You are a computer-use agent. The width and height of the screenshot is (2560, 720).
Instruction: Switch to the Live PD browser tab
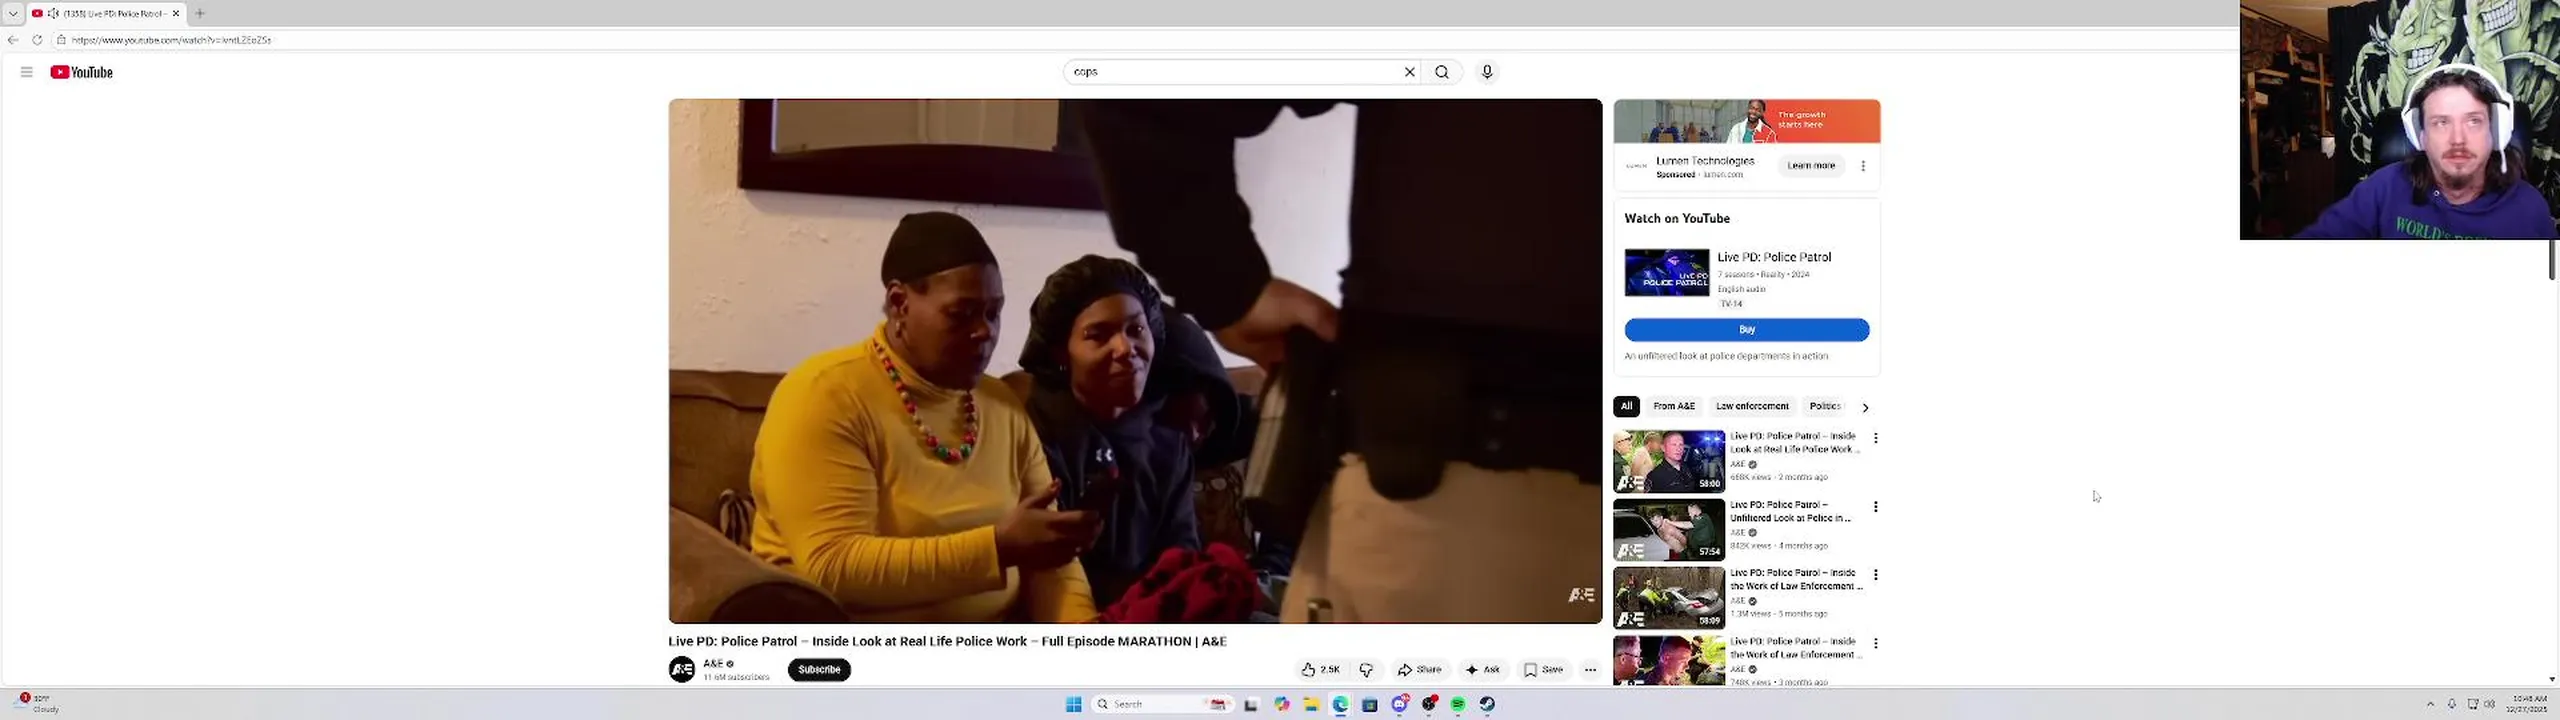[106, 14]
